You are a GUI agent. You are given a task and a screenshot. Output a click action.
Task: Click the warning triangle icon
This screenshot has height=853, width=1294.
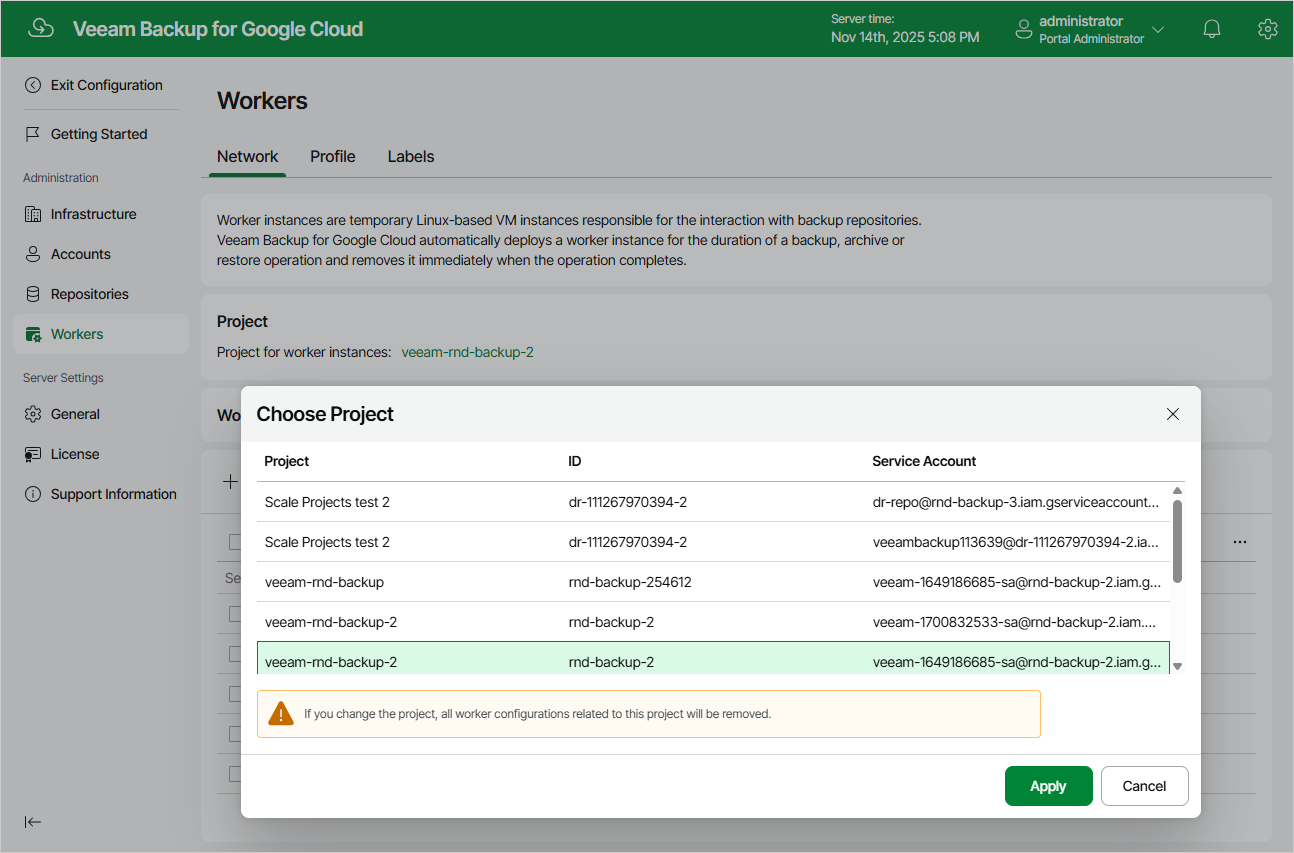point(281,714)
